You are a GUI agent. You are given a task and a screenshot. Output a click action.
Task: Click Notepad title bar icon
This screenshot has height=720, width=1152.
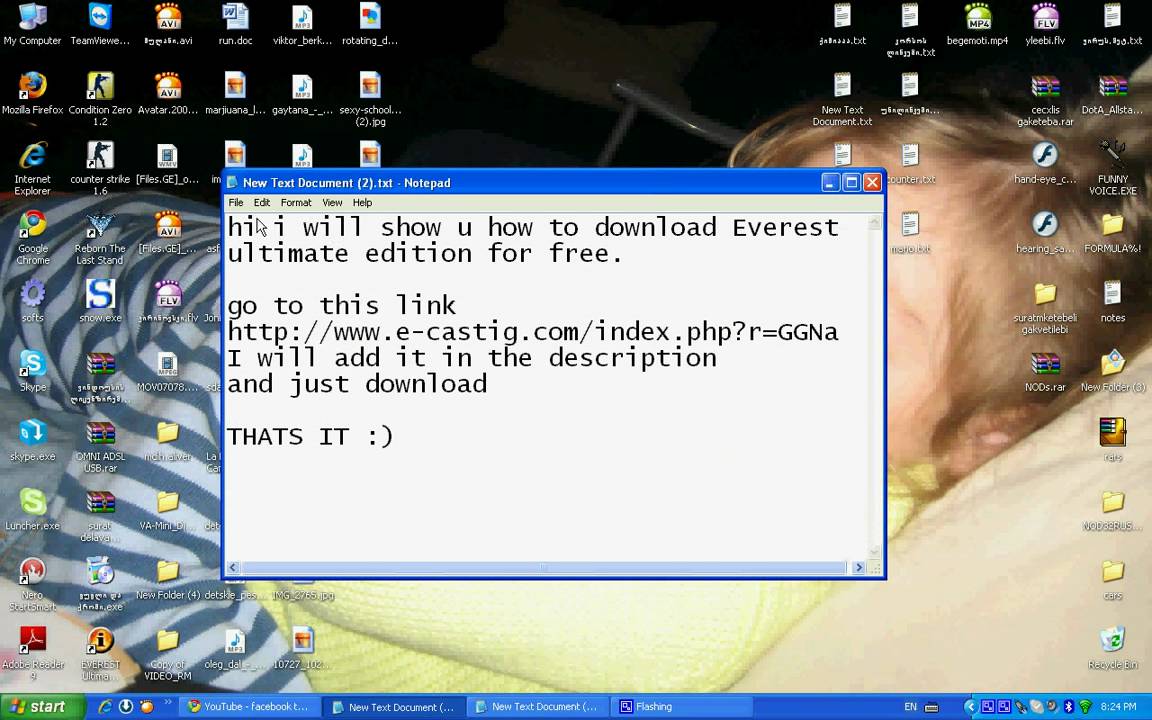coord(232,183)
